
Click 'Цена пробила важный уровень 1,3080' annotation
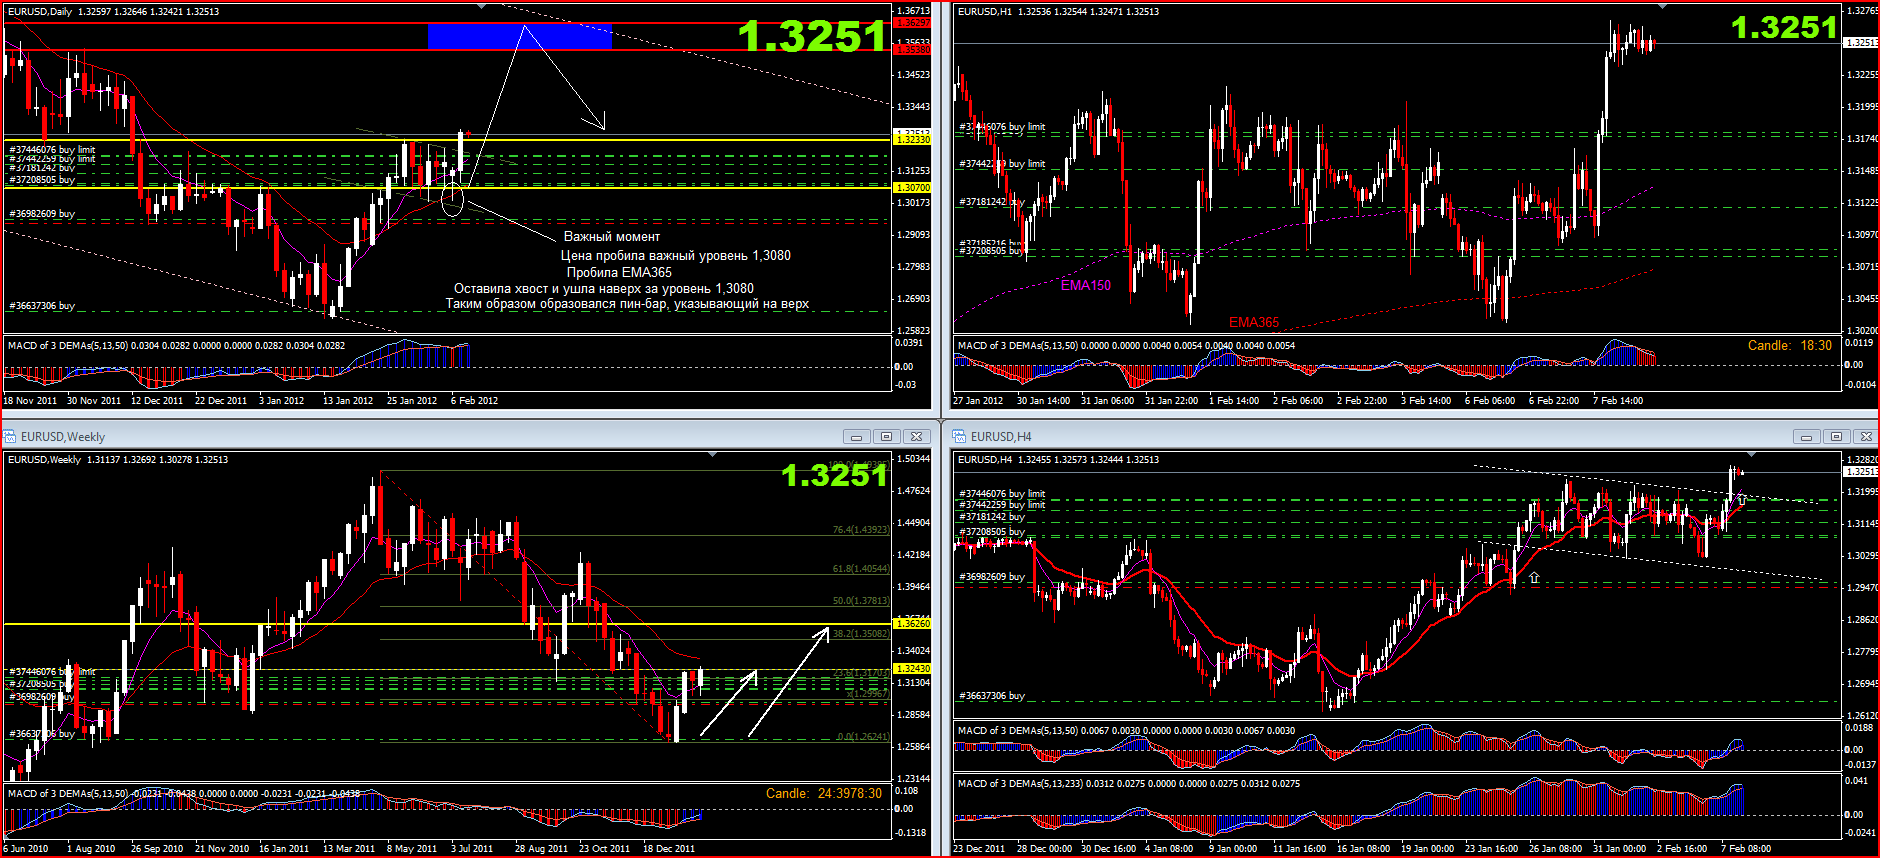point(676,256)
